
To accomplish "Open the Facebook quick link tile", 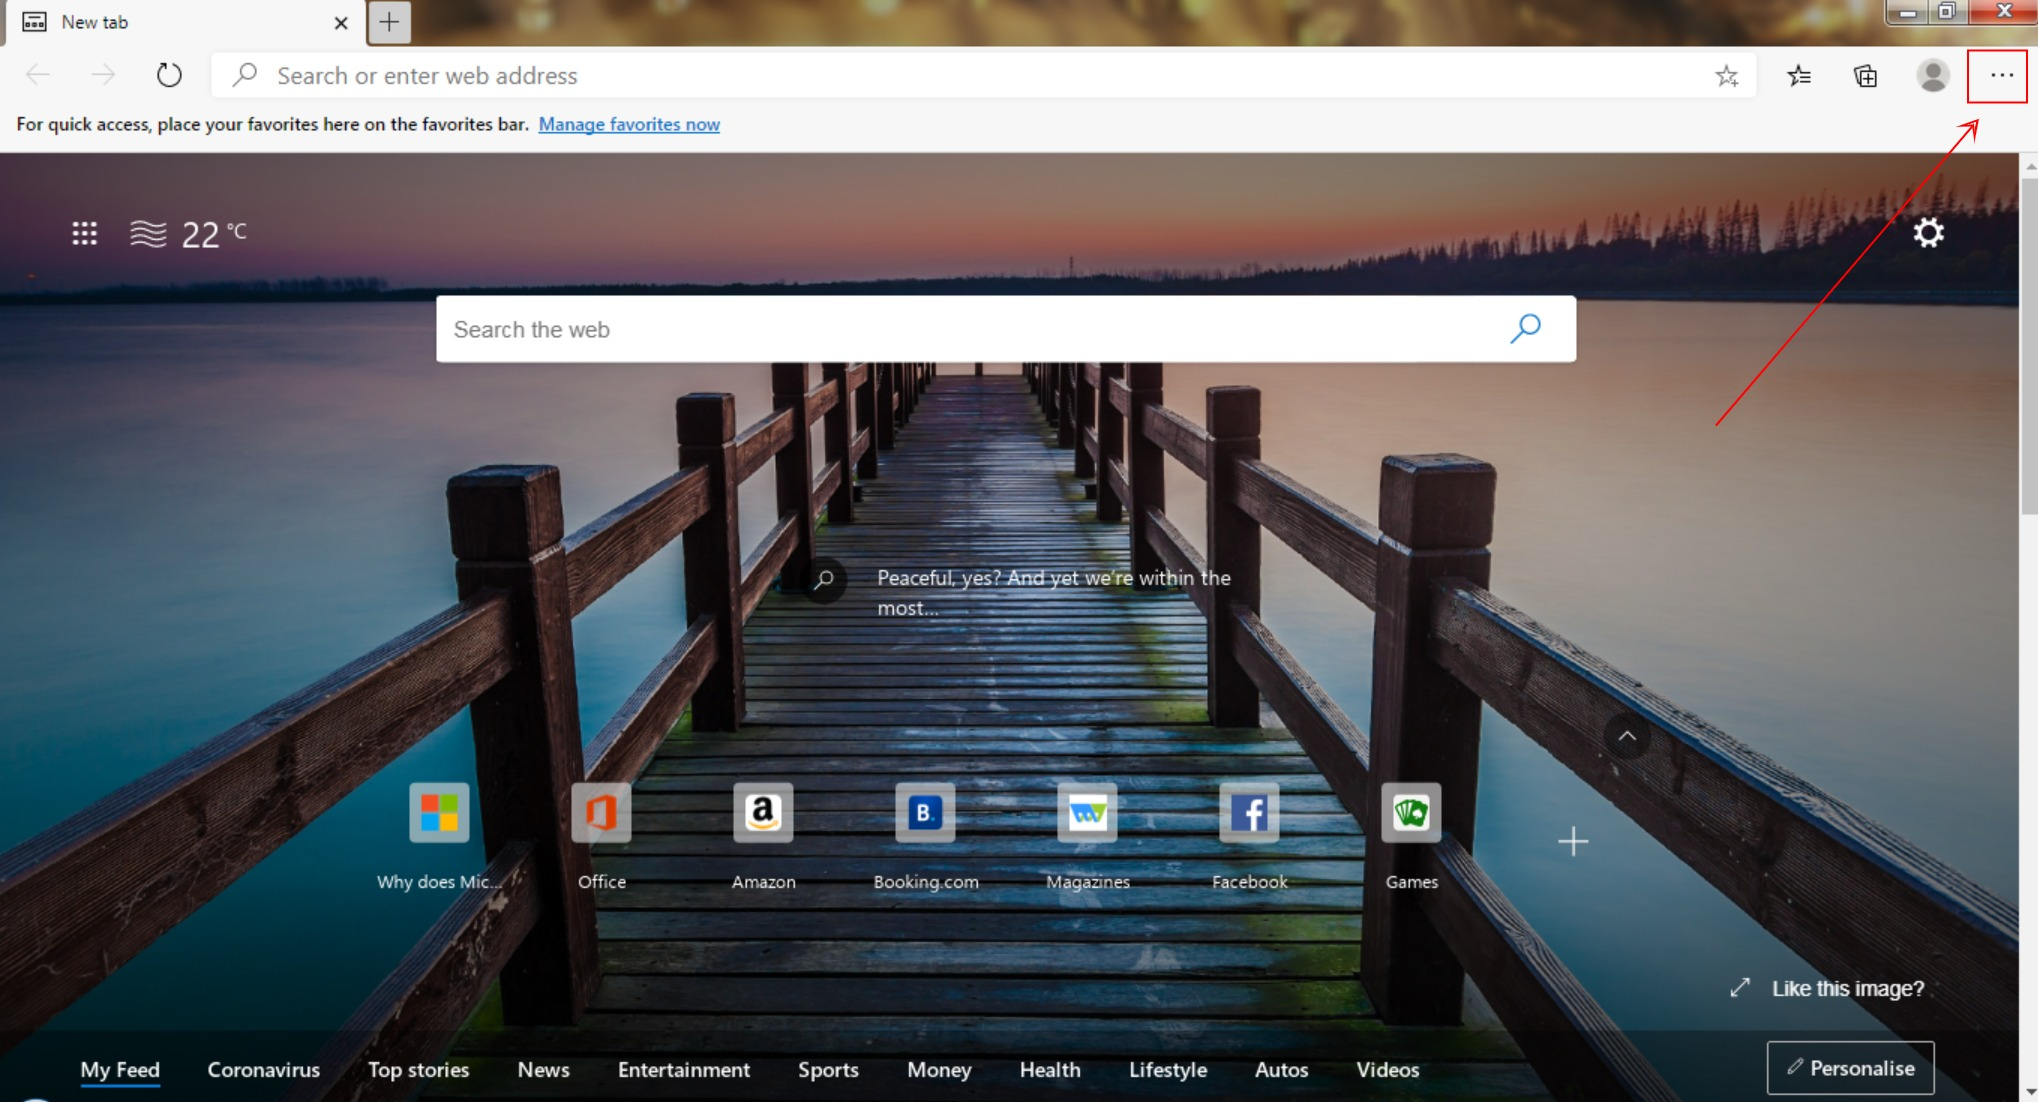I will [1249, 813].
